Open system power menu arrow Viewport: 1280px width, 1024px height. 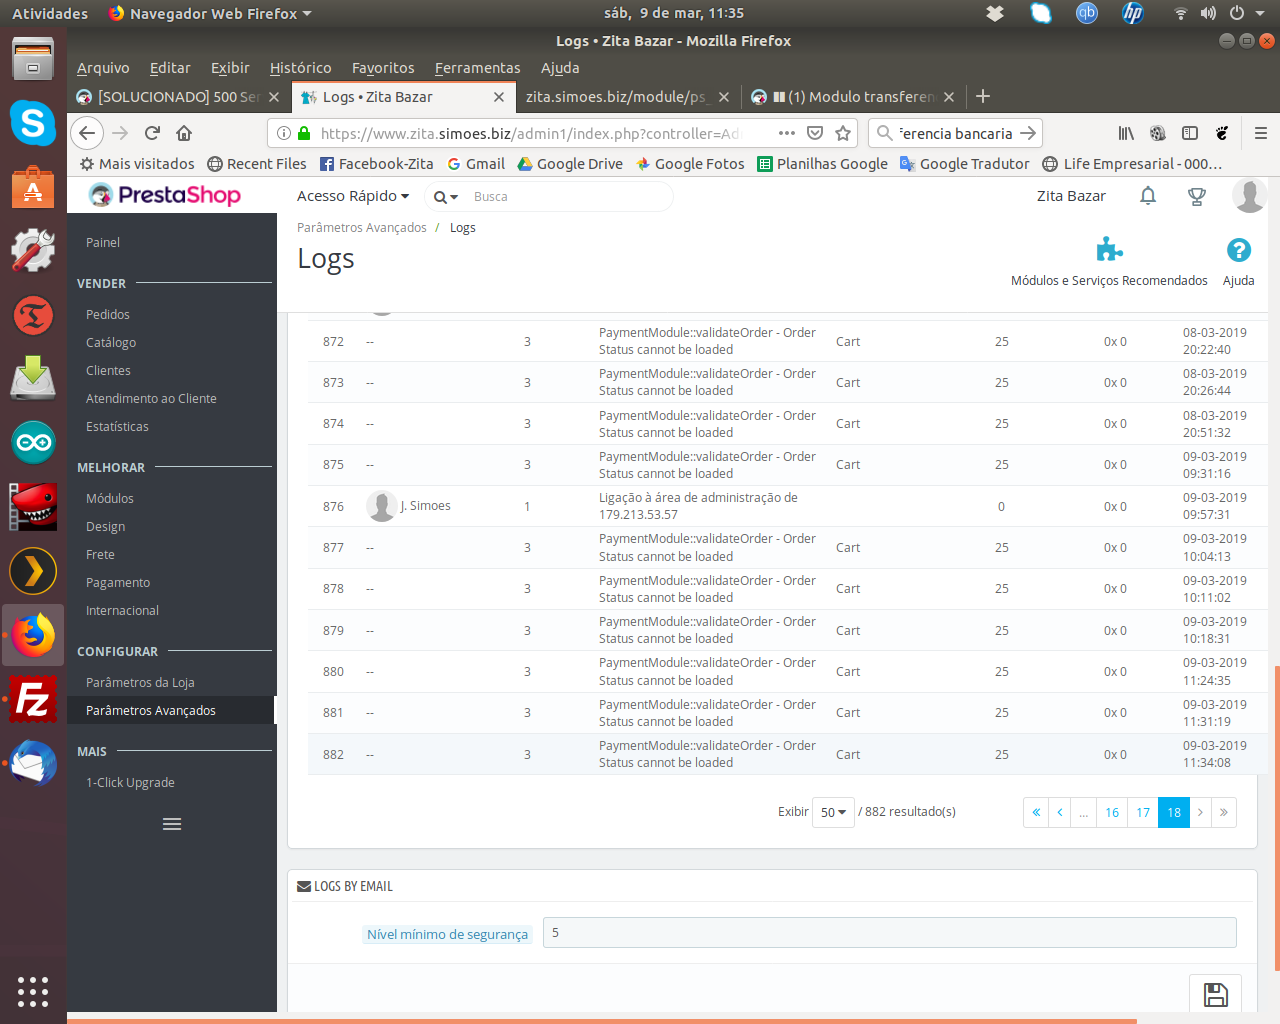tap(1260, 13)
